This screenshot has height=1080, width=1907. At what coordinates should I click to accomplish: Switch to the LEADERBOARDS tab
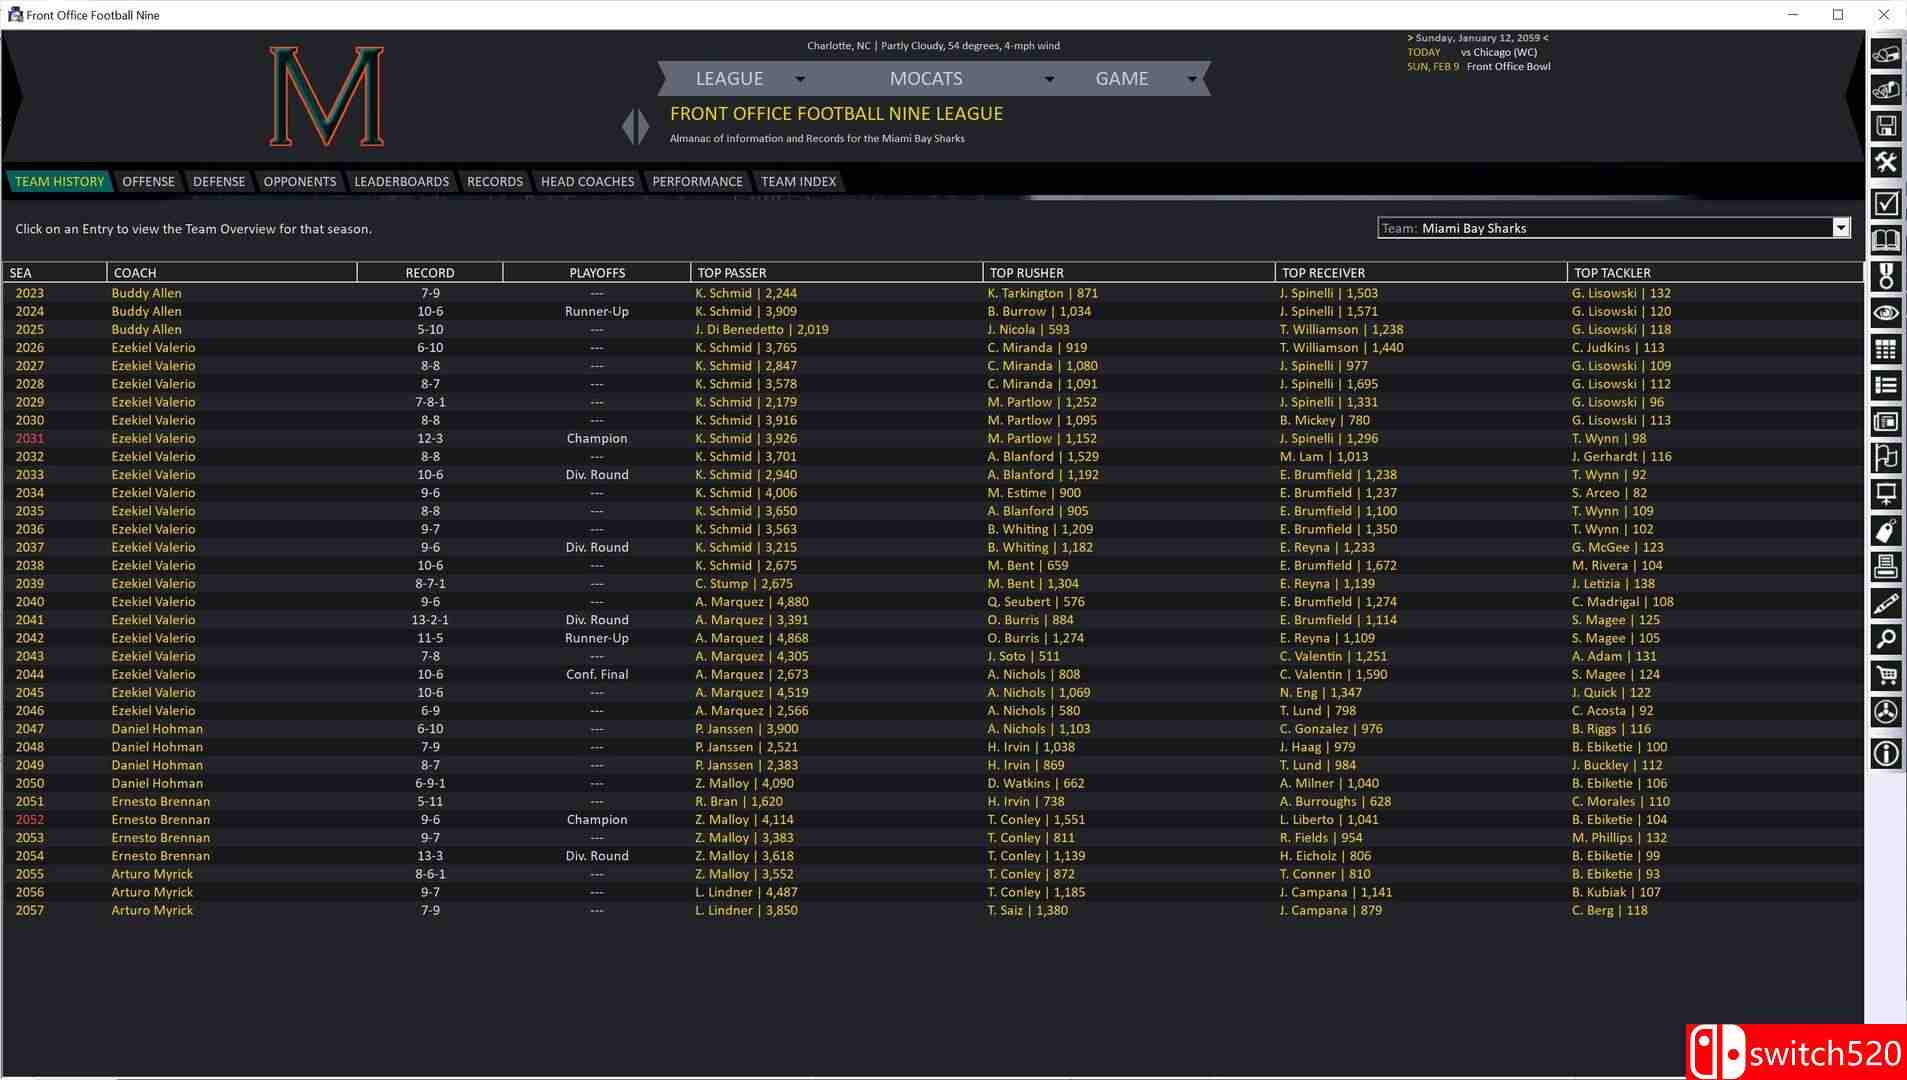[x=401, y=181]
